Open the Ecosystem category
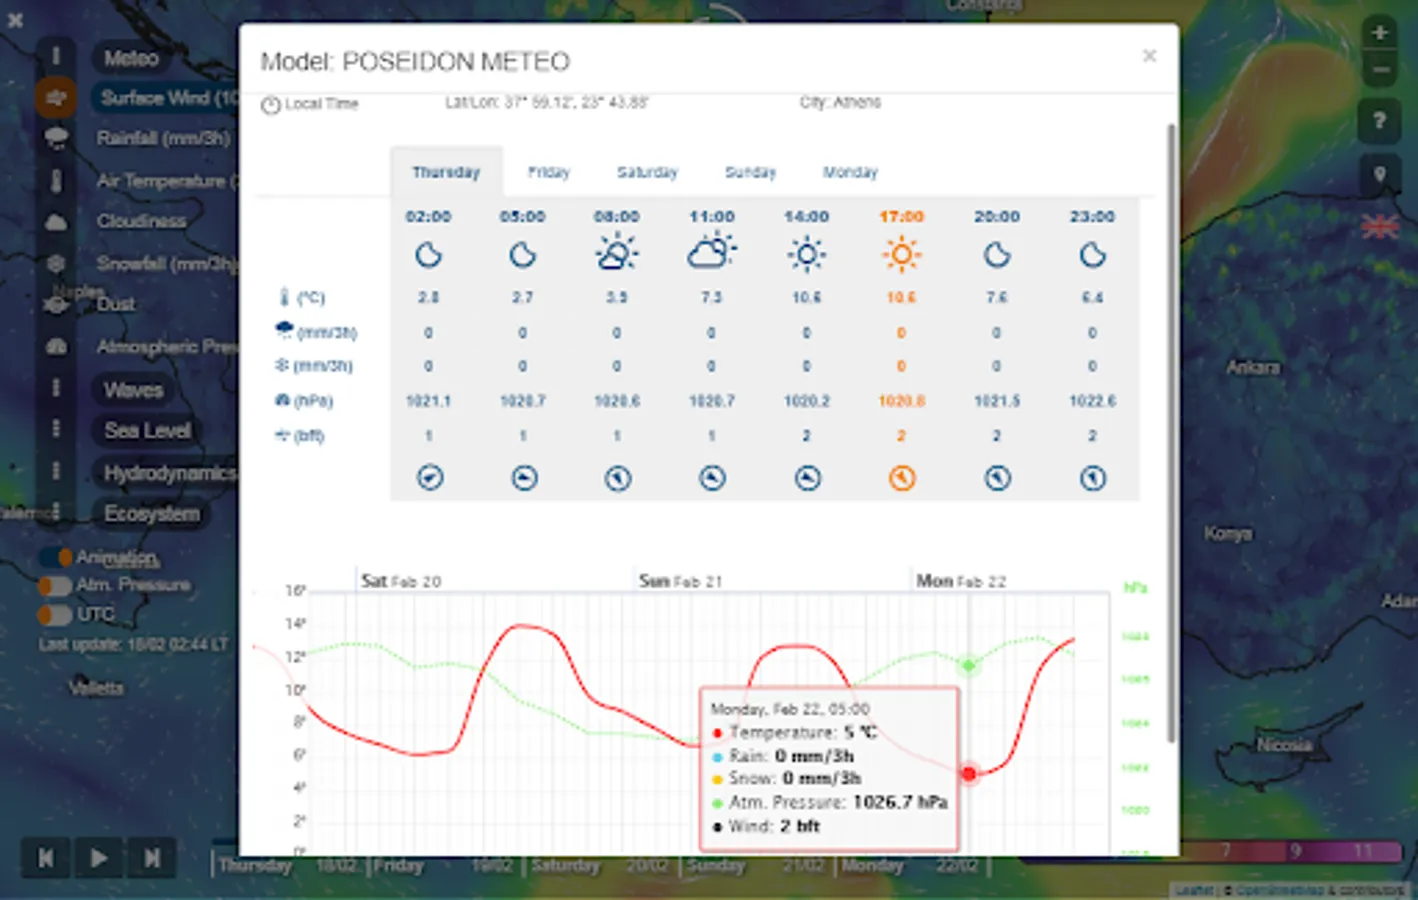The width and height of the screenshot is (1418, 900). point(152,513)
